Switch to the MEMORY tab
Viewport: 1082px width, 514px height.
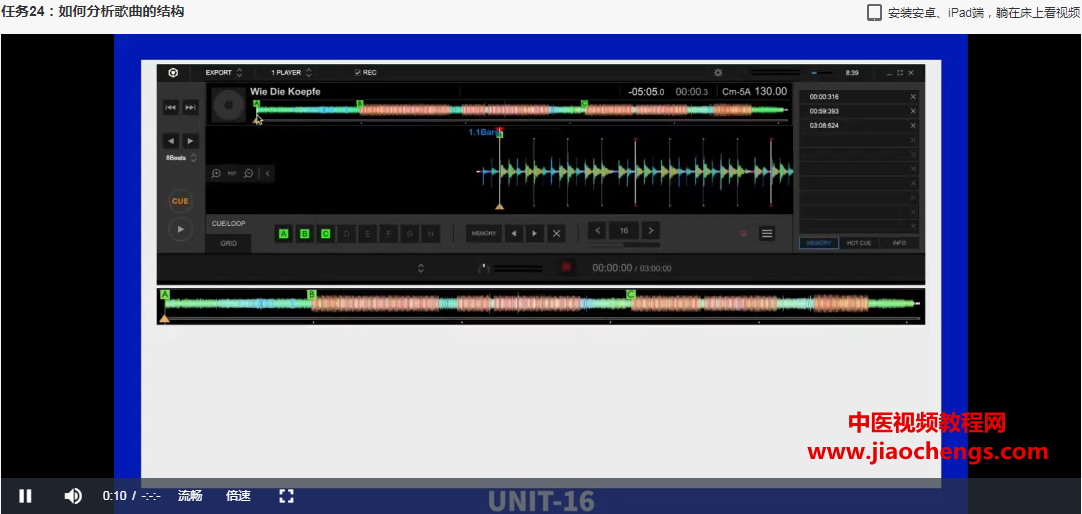pyautogui.click(x=819, y=243)
